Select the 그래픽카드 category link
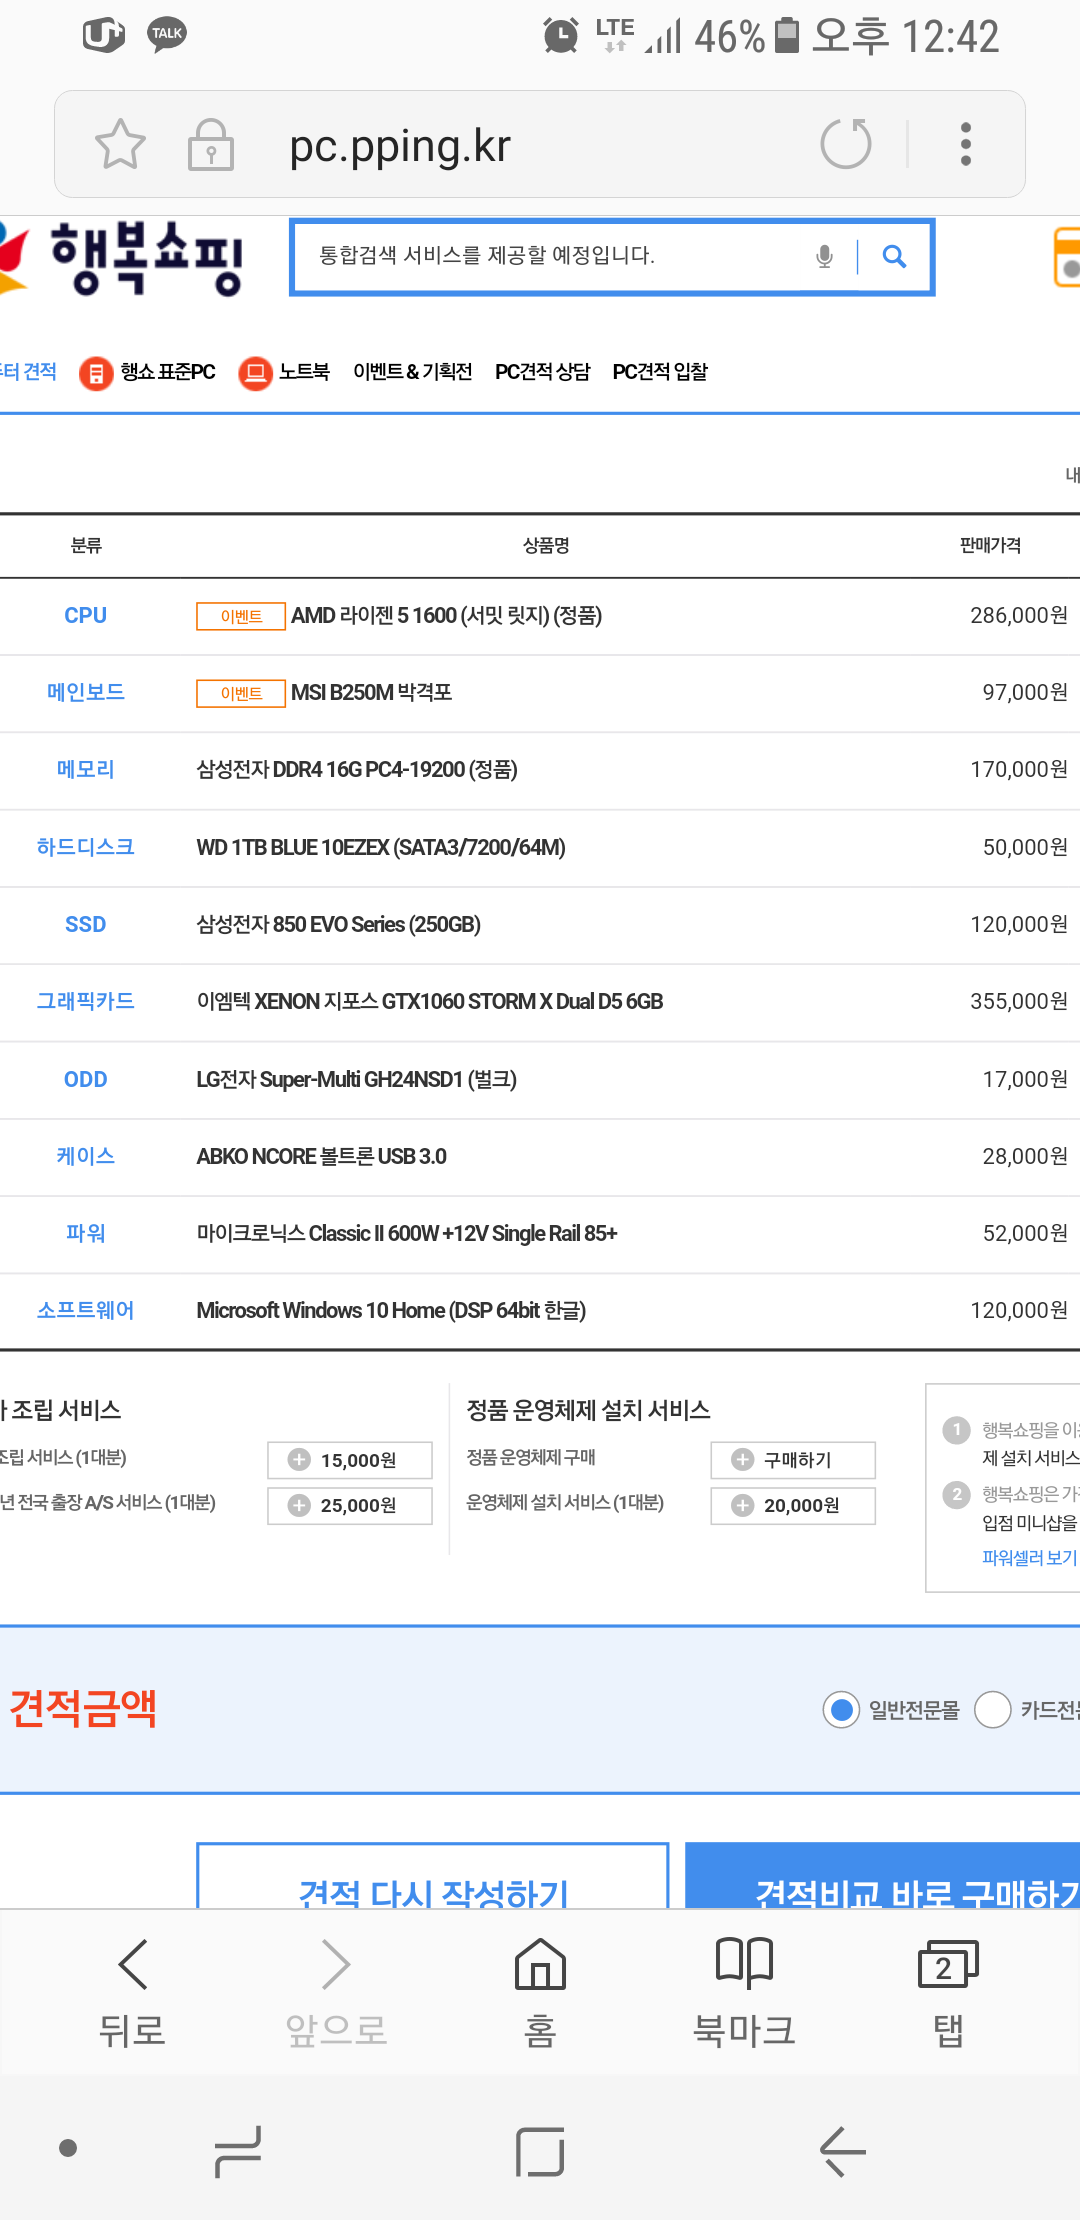The height and width of the screenshot is (2220, 1080). (x=86, y=1002)
